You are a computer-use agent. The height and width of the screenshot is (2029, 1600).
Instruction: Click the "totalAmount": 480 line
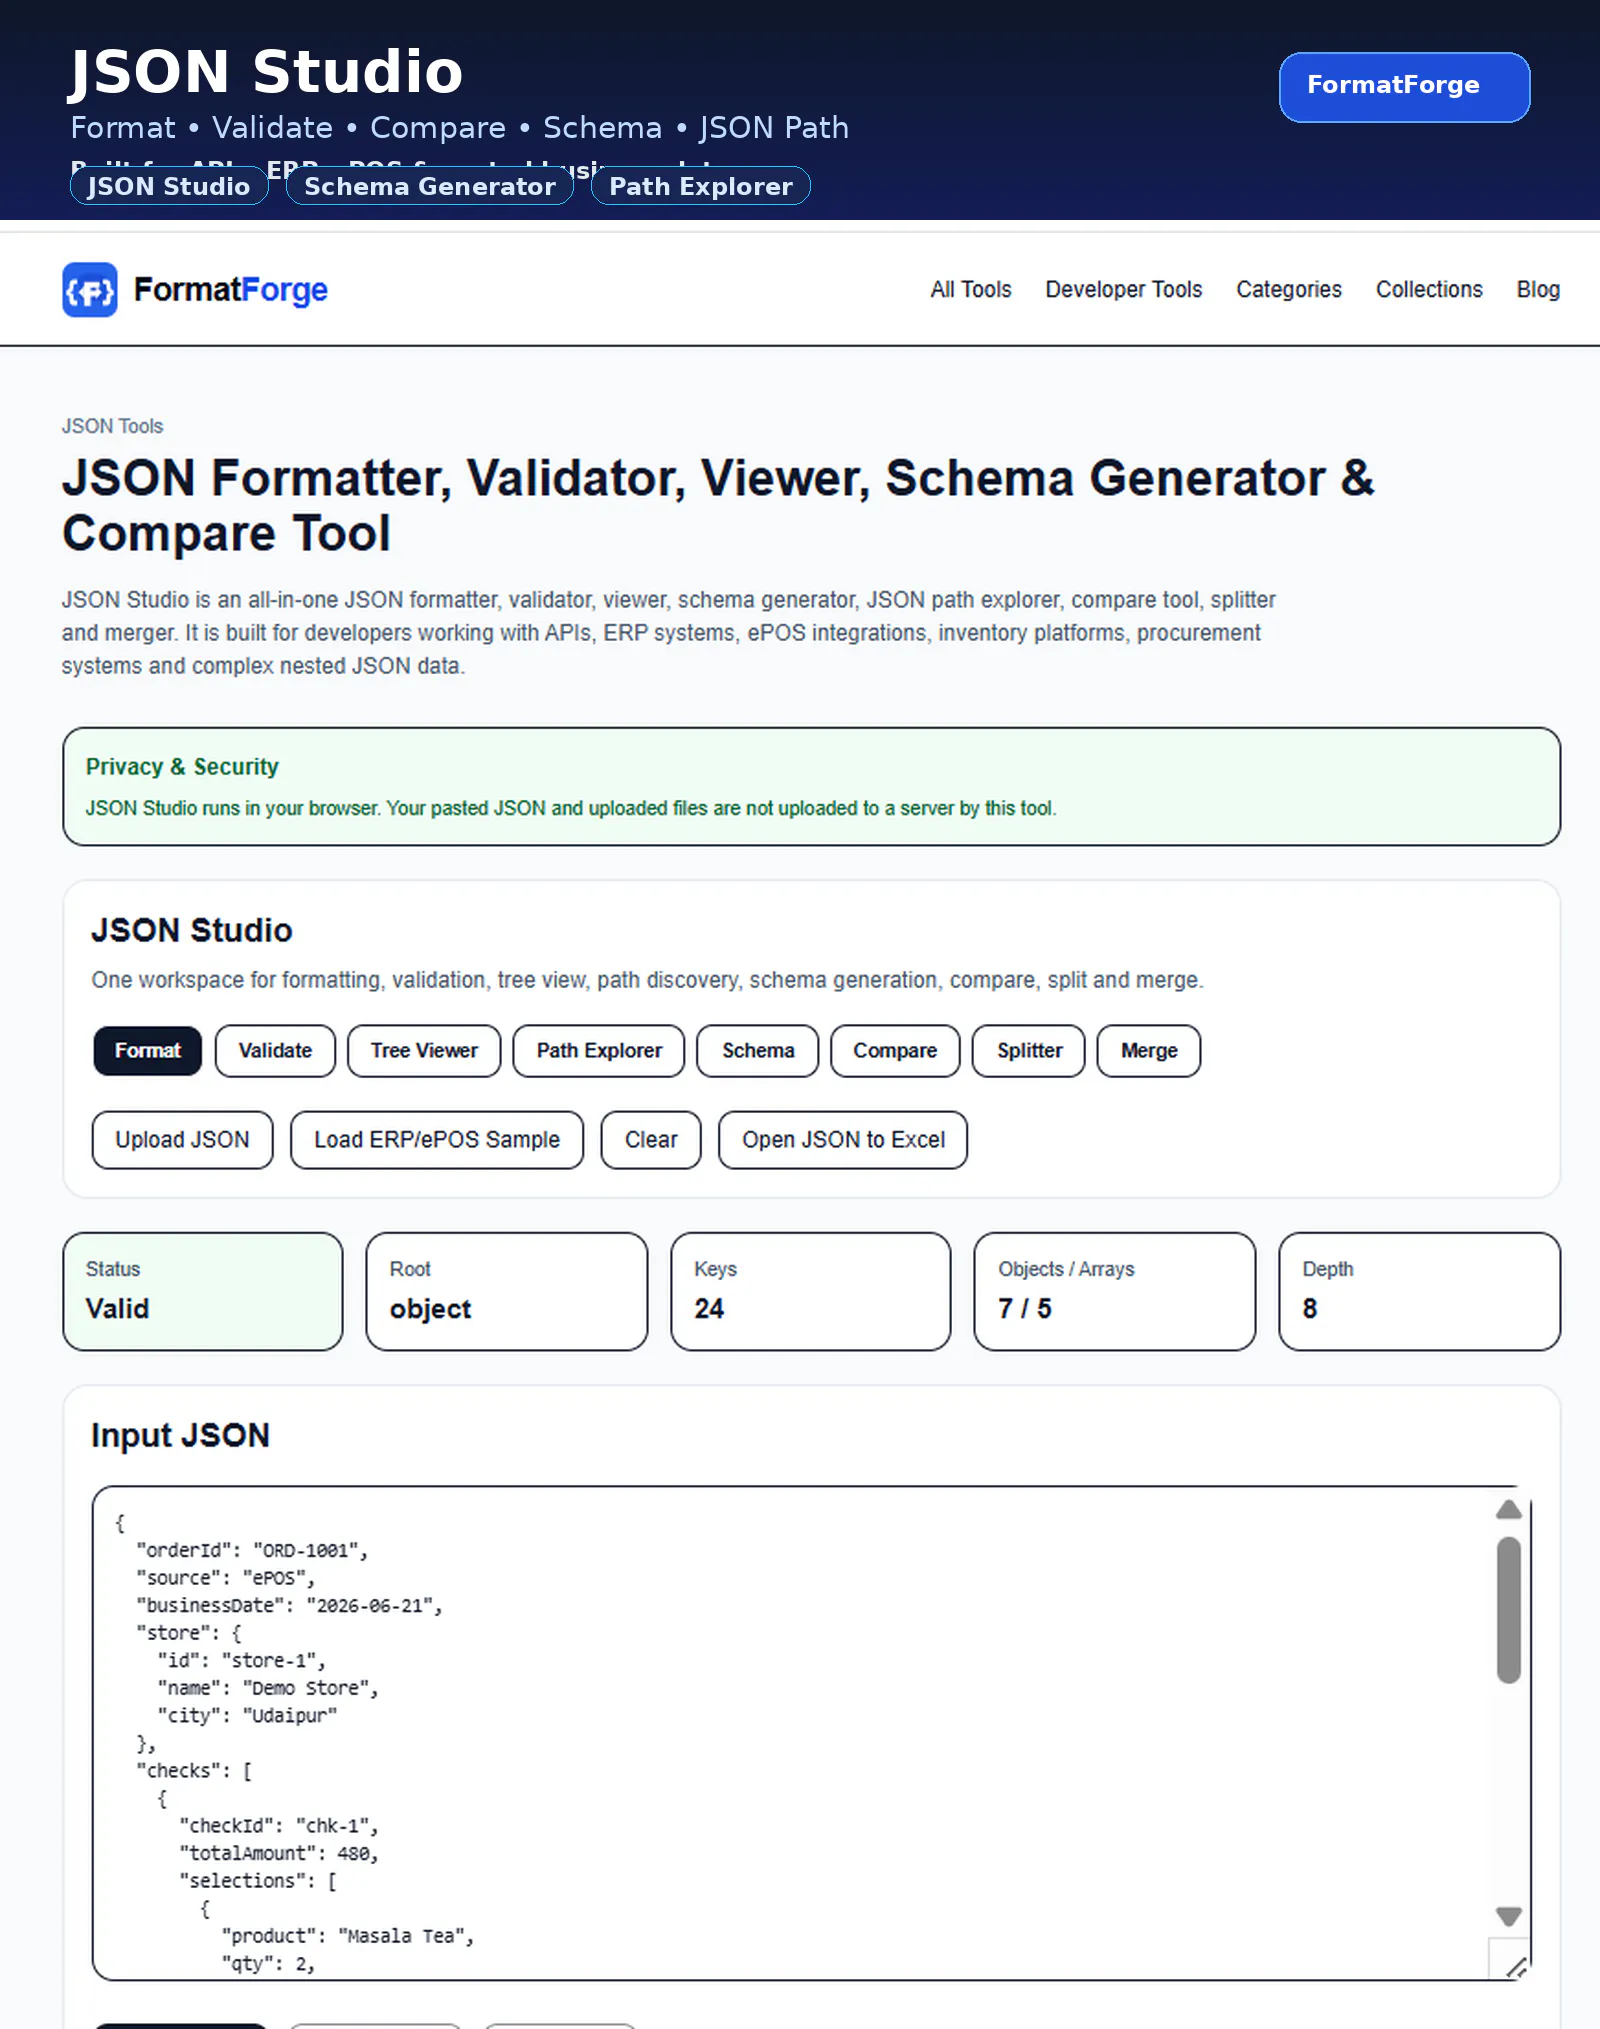280,1853
